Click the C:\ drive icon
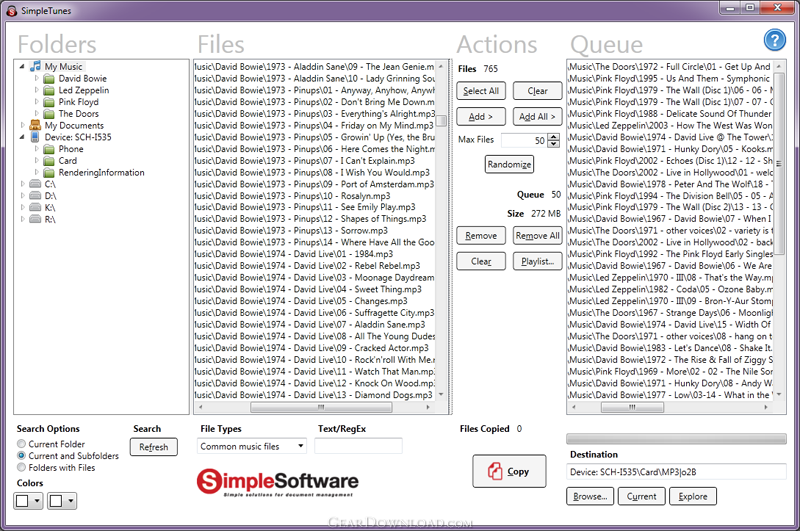The height and width of the screenshot is (531, 800). point(35,184)
